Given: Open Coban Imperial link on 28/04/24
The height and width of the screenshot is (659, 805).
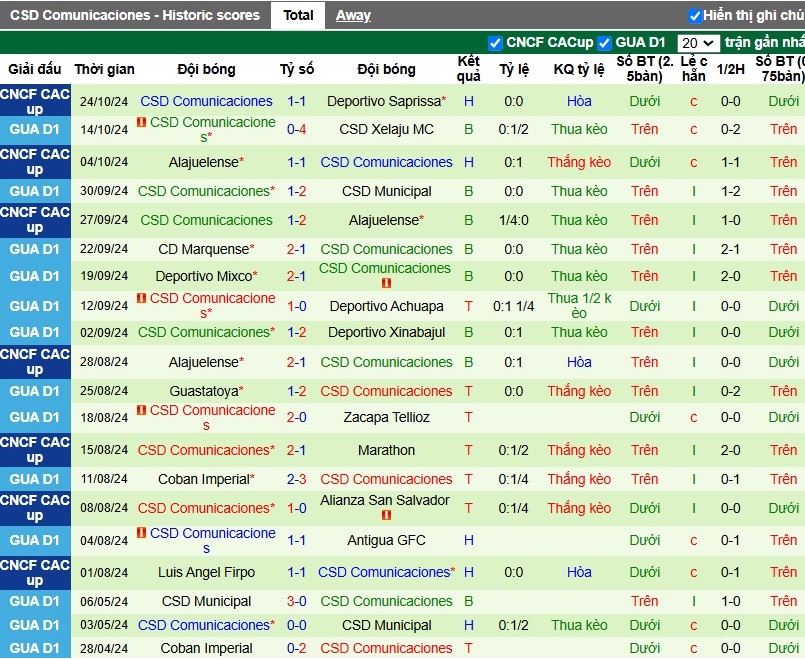Looking at the screenshot, I should click(206, 649).
